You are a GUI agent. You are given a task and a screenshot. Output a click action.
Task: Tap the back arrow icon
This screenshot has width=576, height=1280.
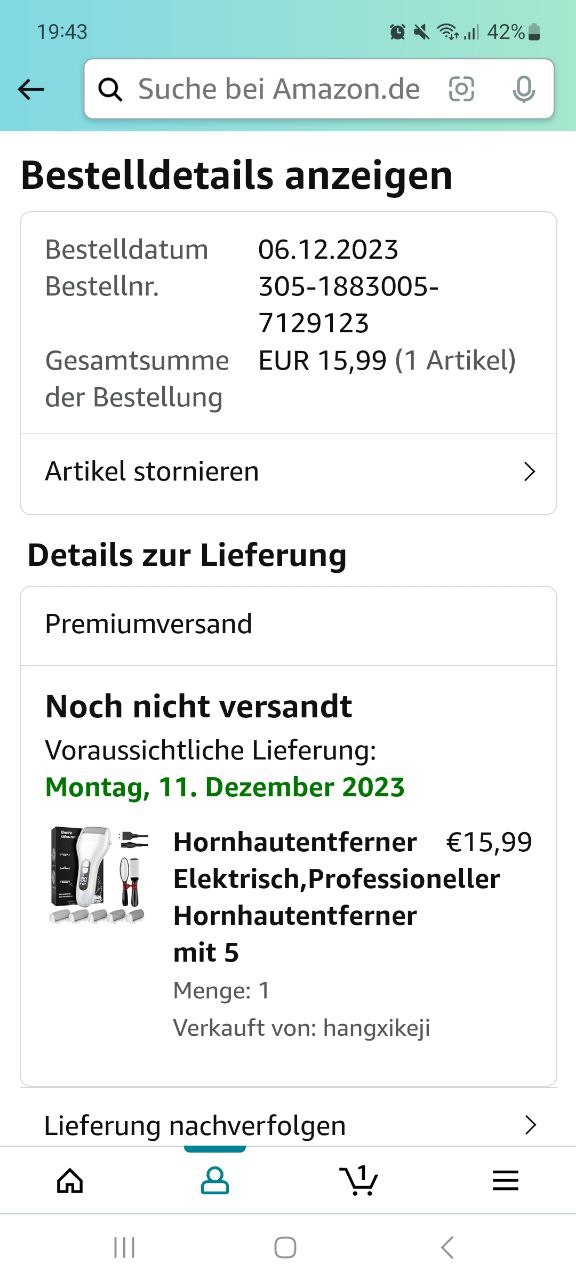(x=31, y=90)
